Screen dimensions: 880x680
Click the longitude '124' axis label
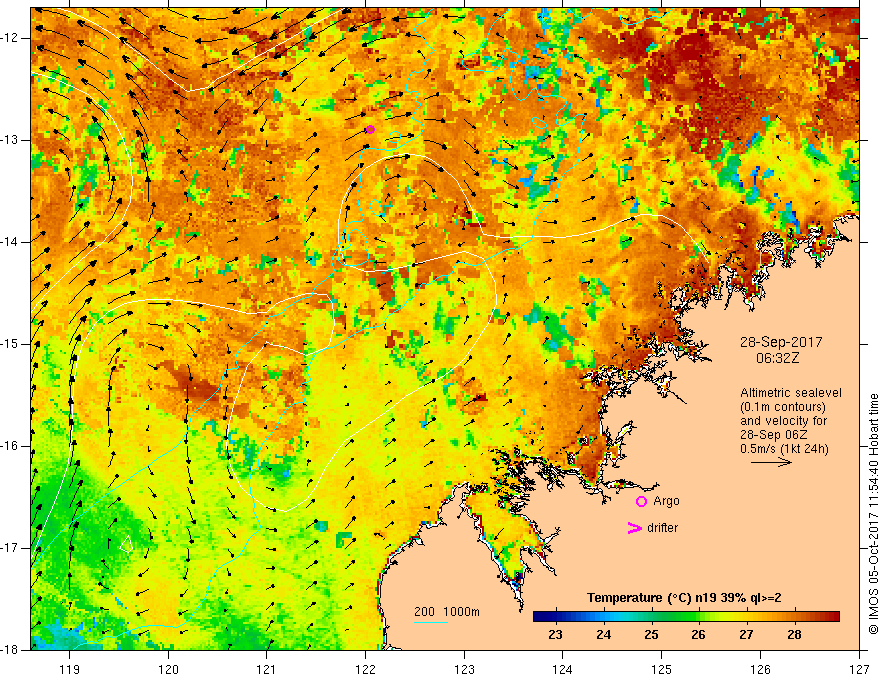tap(563, 669)
